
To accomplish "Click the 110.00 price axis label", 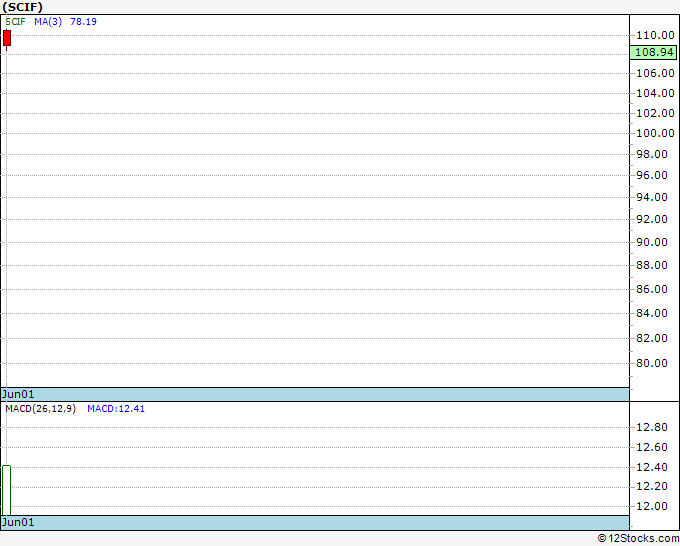I will click(655, 35).
